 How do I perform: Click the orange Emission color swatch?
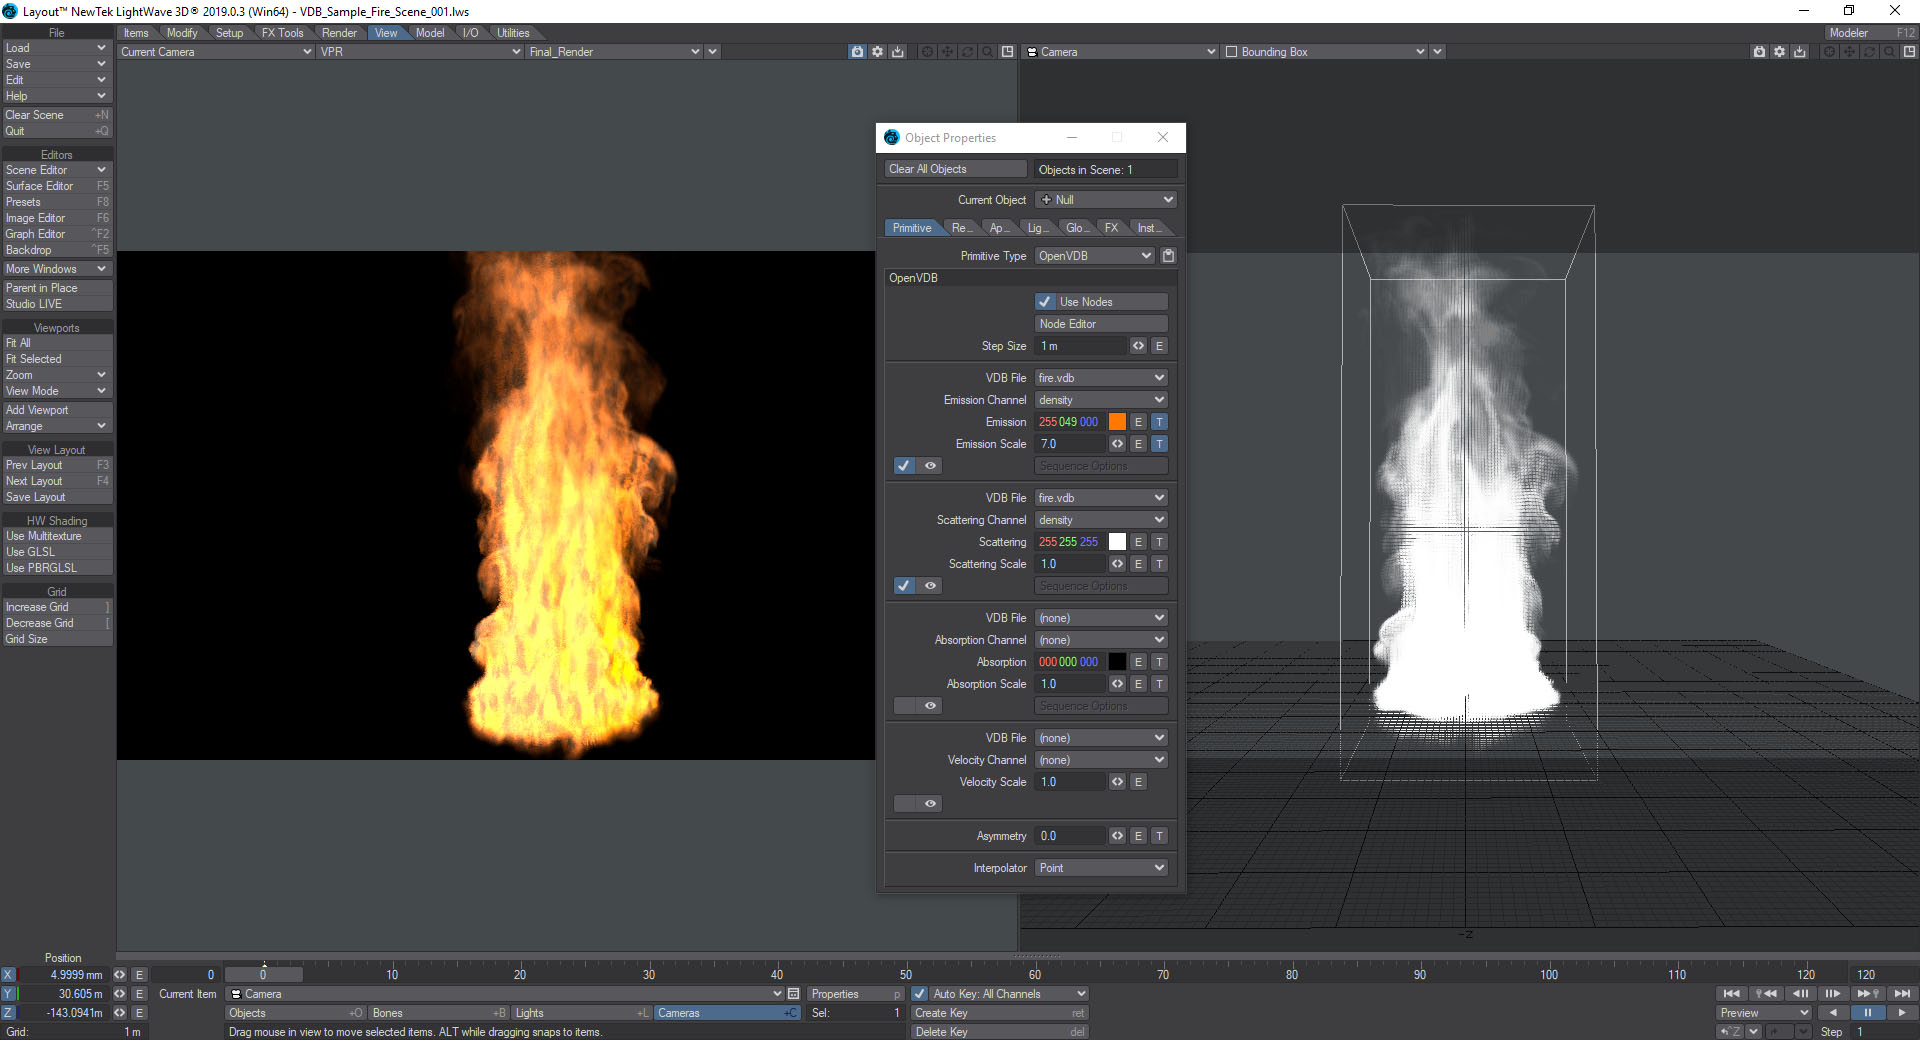[1117, 422]
